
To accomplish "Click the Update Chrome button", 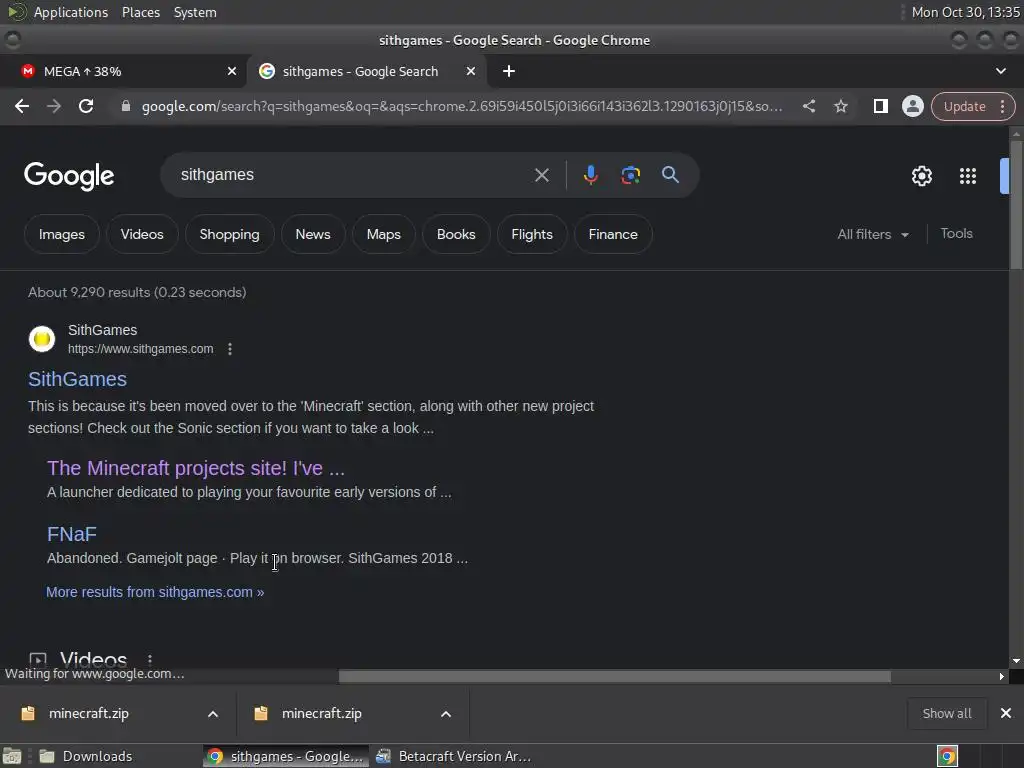I will coord(964,106).
